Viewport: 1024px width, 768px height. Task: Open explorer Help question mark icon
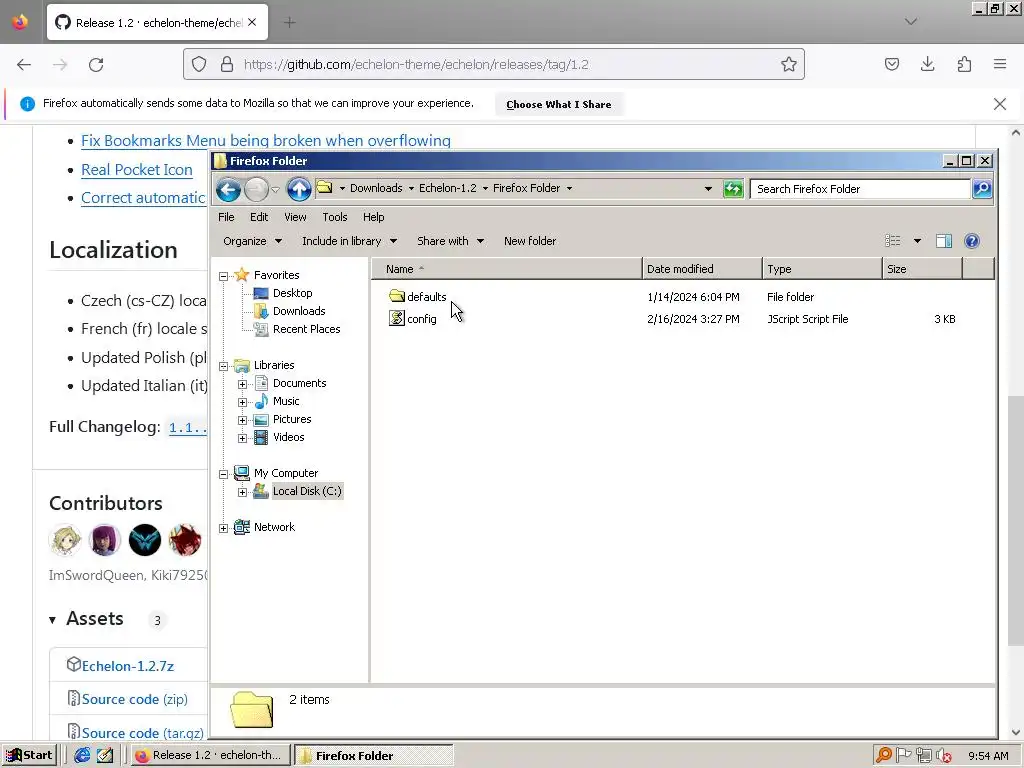pyautogui.click(x=972, y=241)
